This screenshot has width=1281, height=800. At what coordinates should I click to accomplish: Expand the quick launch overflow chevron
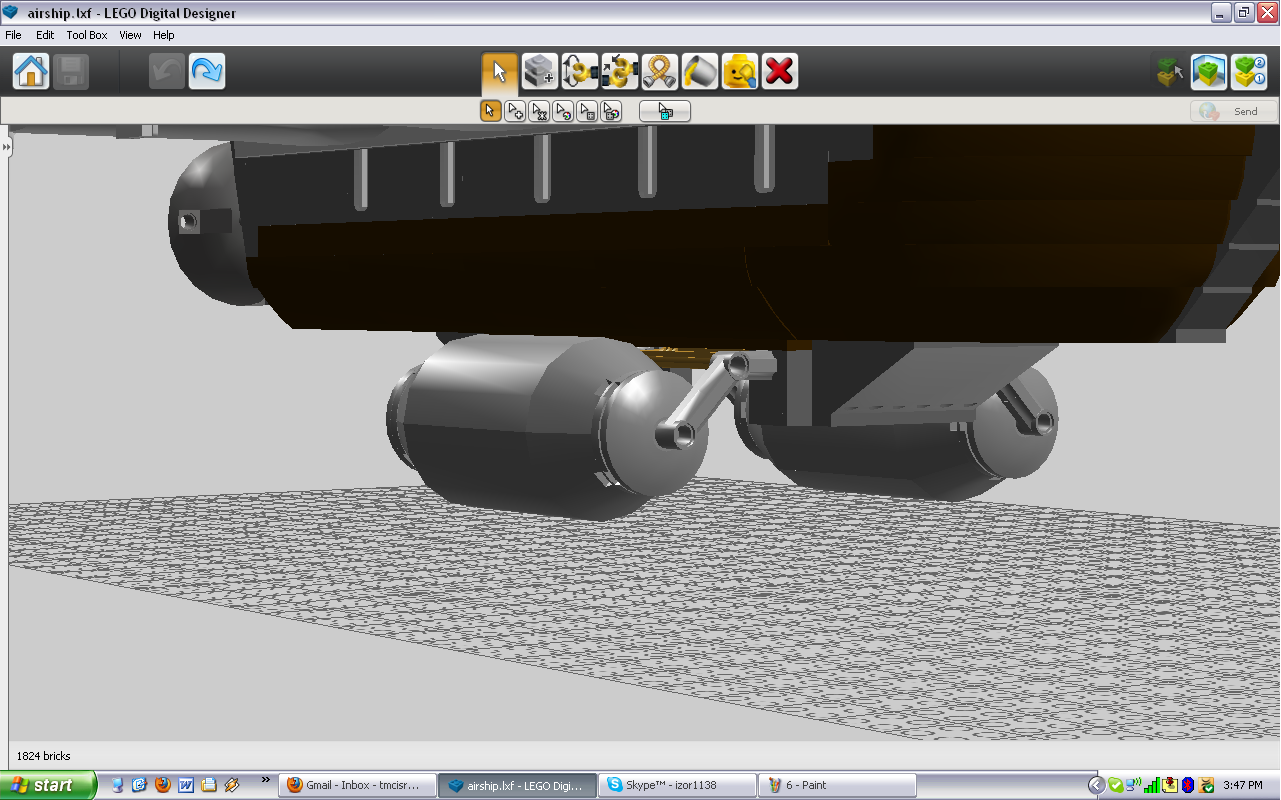265,780
